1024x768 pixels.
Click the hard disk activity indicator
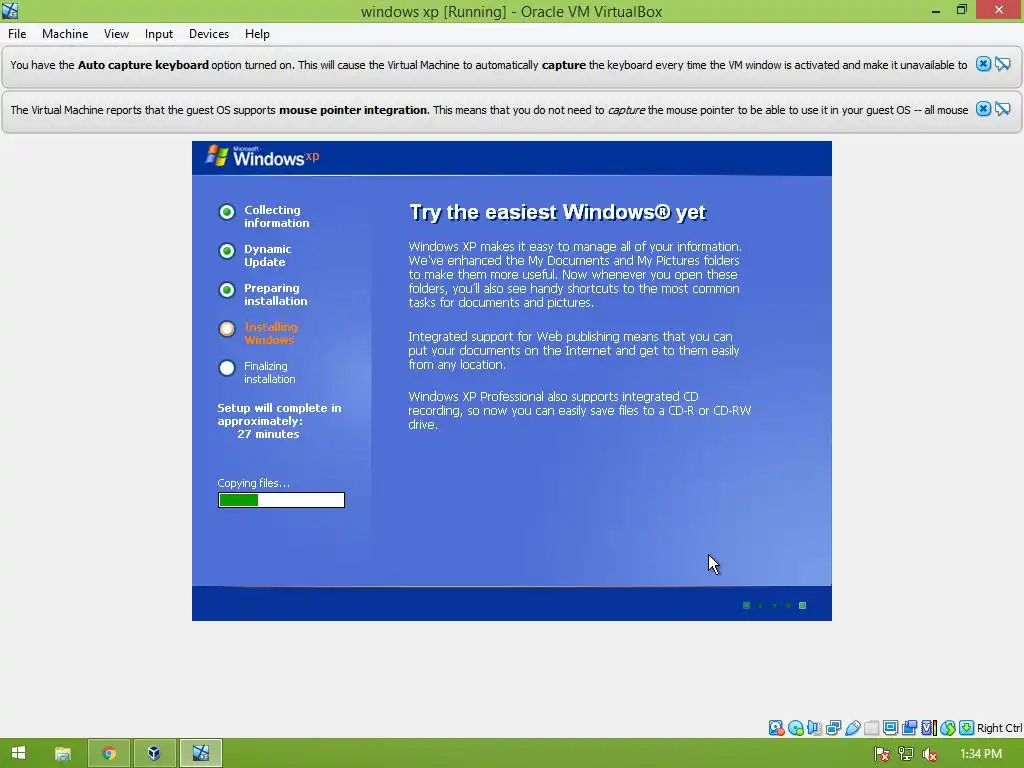click(776, 728)
